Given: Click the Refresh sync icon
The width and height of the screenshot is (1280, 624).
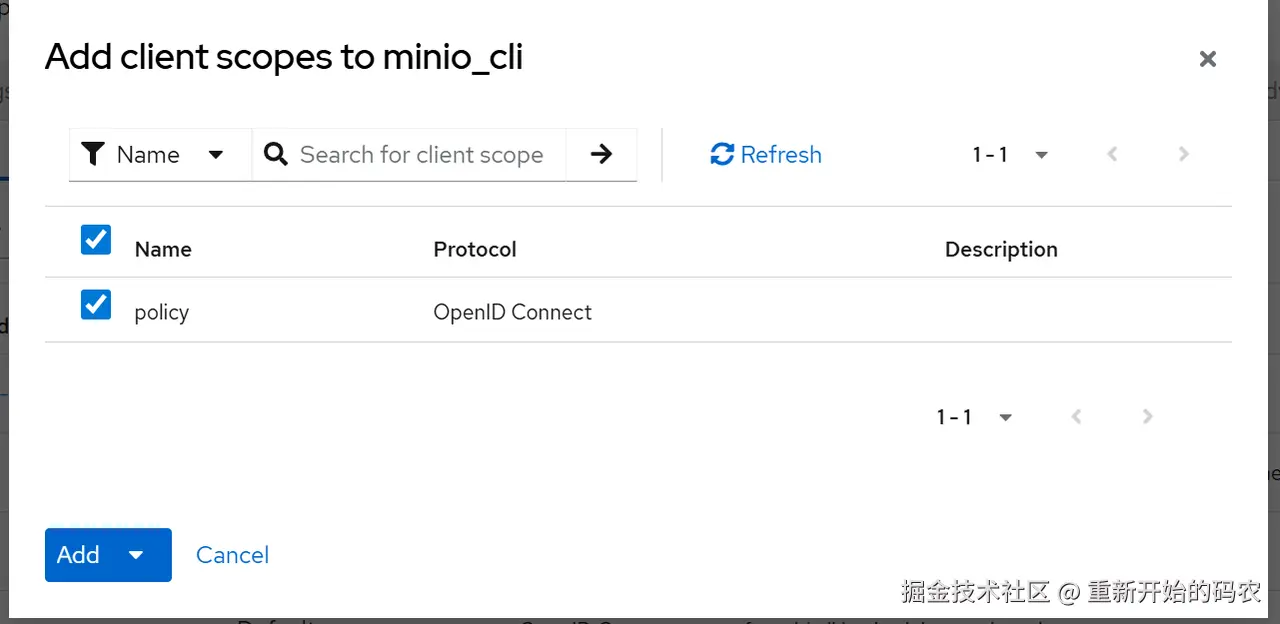Looking at the screenshot, I should [722, 154].
